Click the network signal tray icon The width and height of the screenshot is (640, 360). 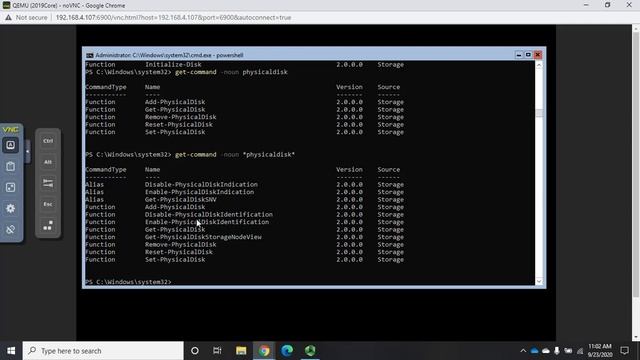[580, 351]
